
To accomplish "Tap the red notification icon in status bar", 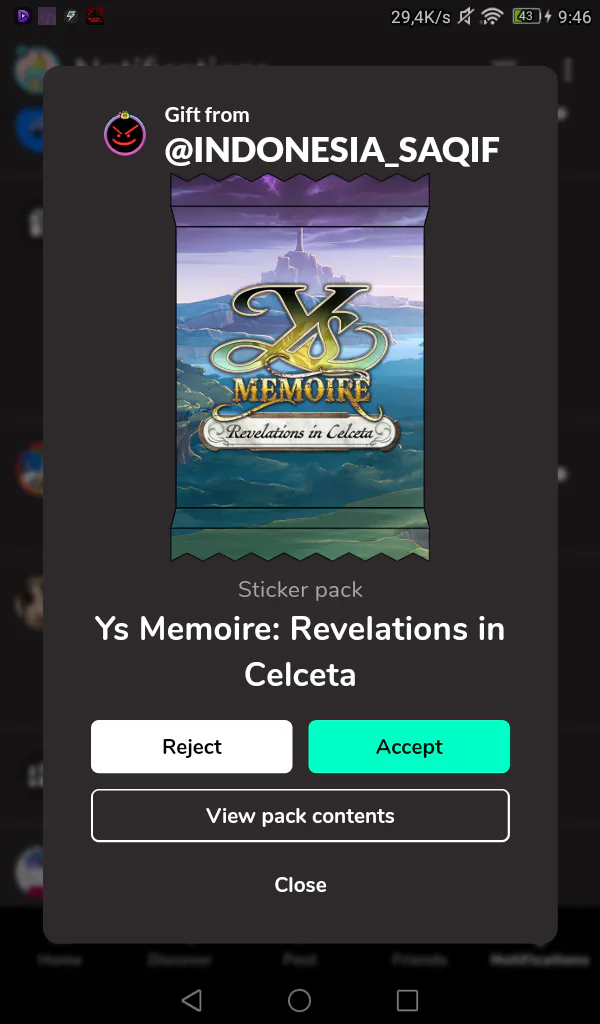I will [x=95, y=16].
